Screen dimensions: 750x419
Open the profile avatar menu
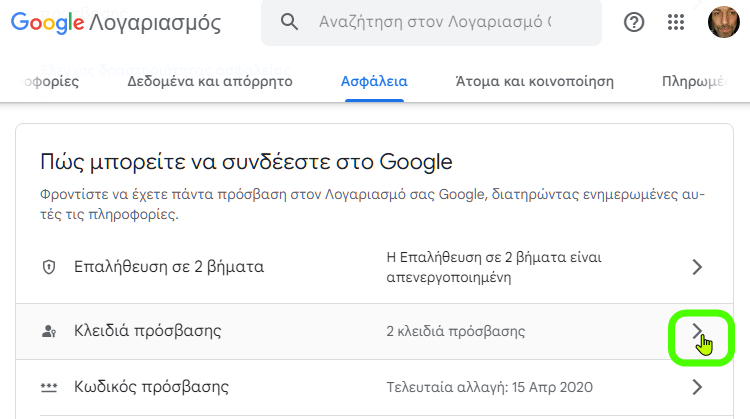click(724, 22)
